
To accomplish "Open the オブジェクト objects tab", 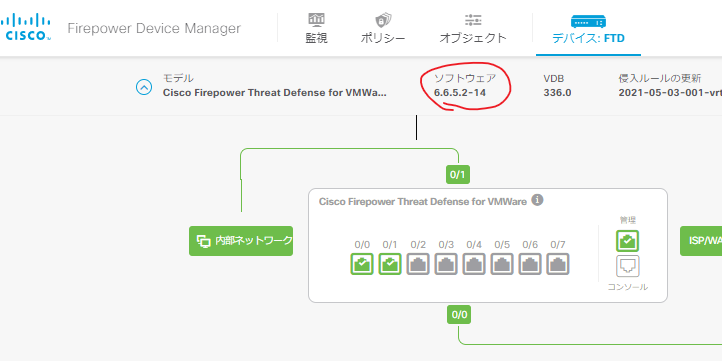I will (473, 29).
